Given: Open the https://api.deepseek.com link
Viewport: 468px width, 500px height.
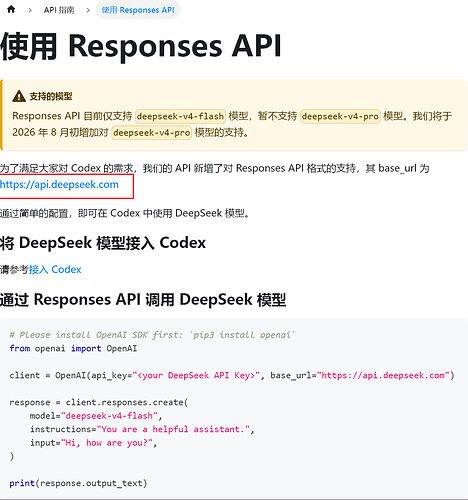Looking at the screenshot, I should coord(59,184).
